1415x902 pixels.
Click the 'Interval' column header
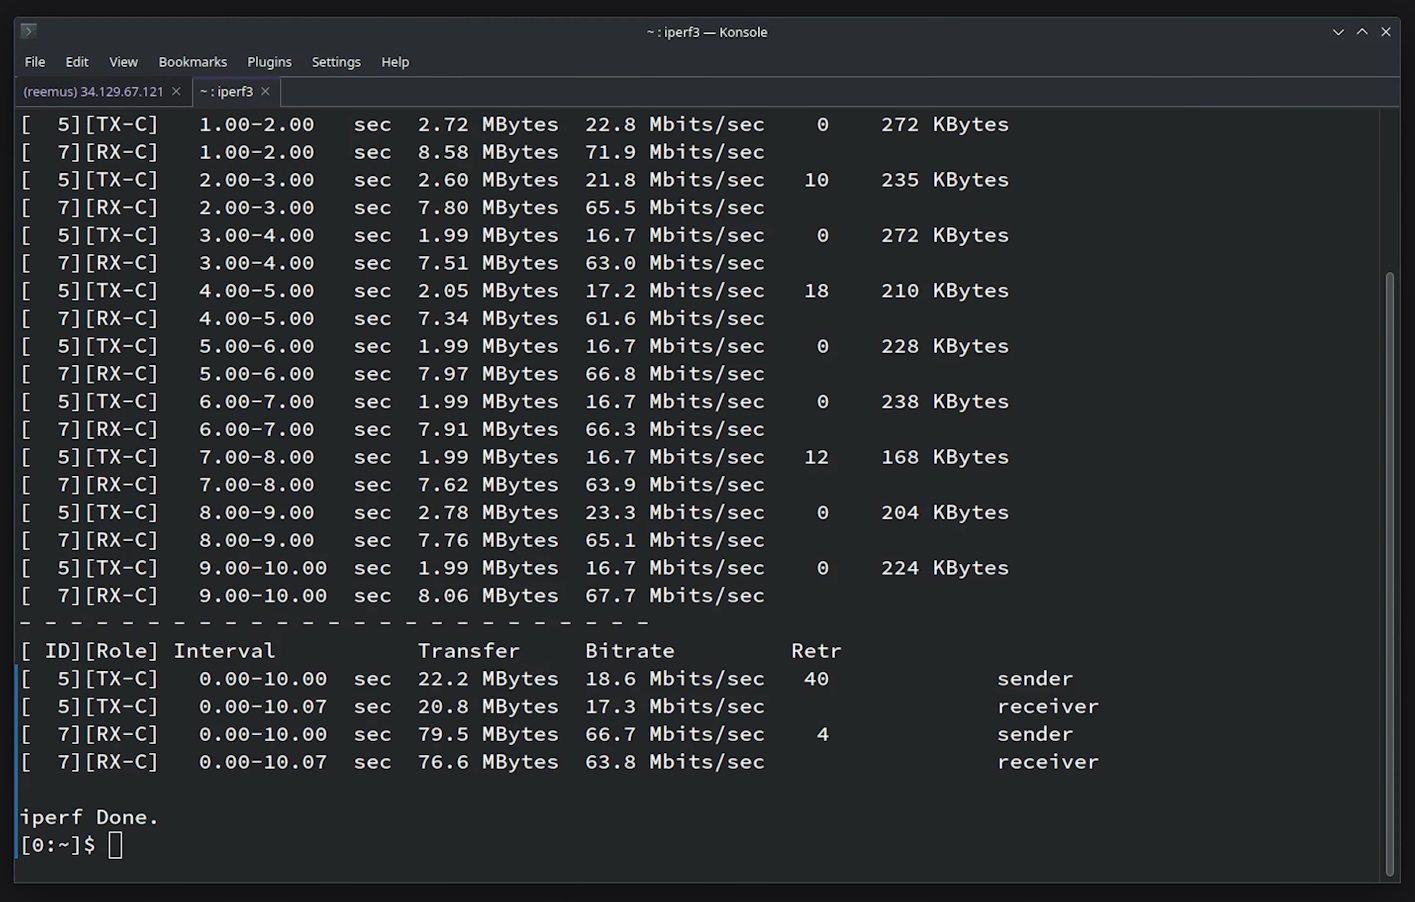(224, 651)
